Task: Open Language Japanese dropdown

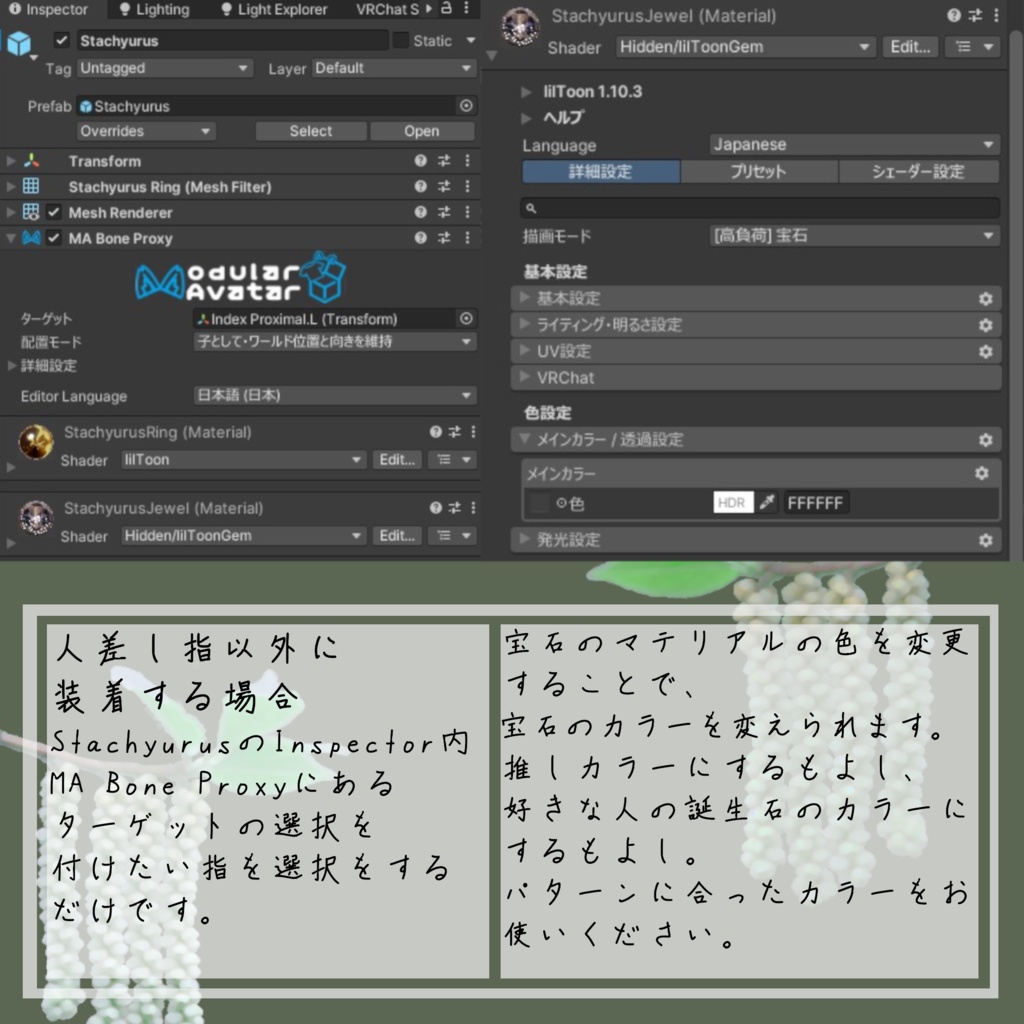Action: (x=854, y=144)
